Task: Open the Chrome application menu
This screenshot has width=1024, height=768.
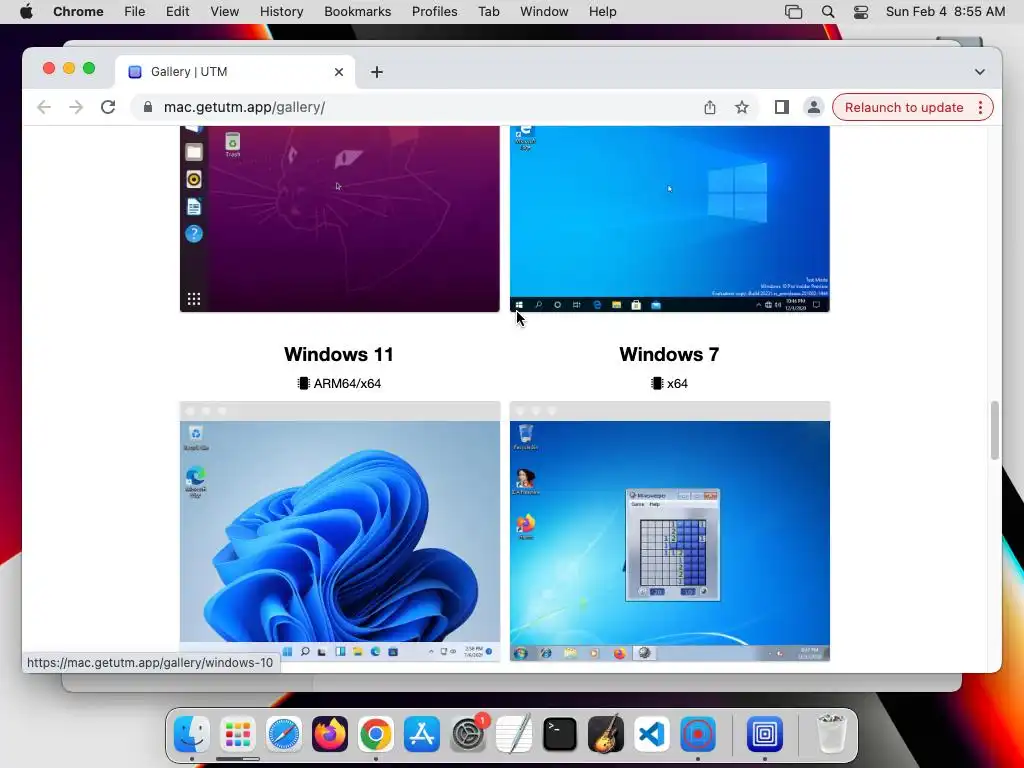Action: (78, 12)
